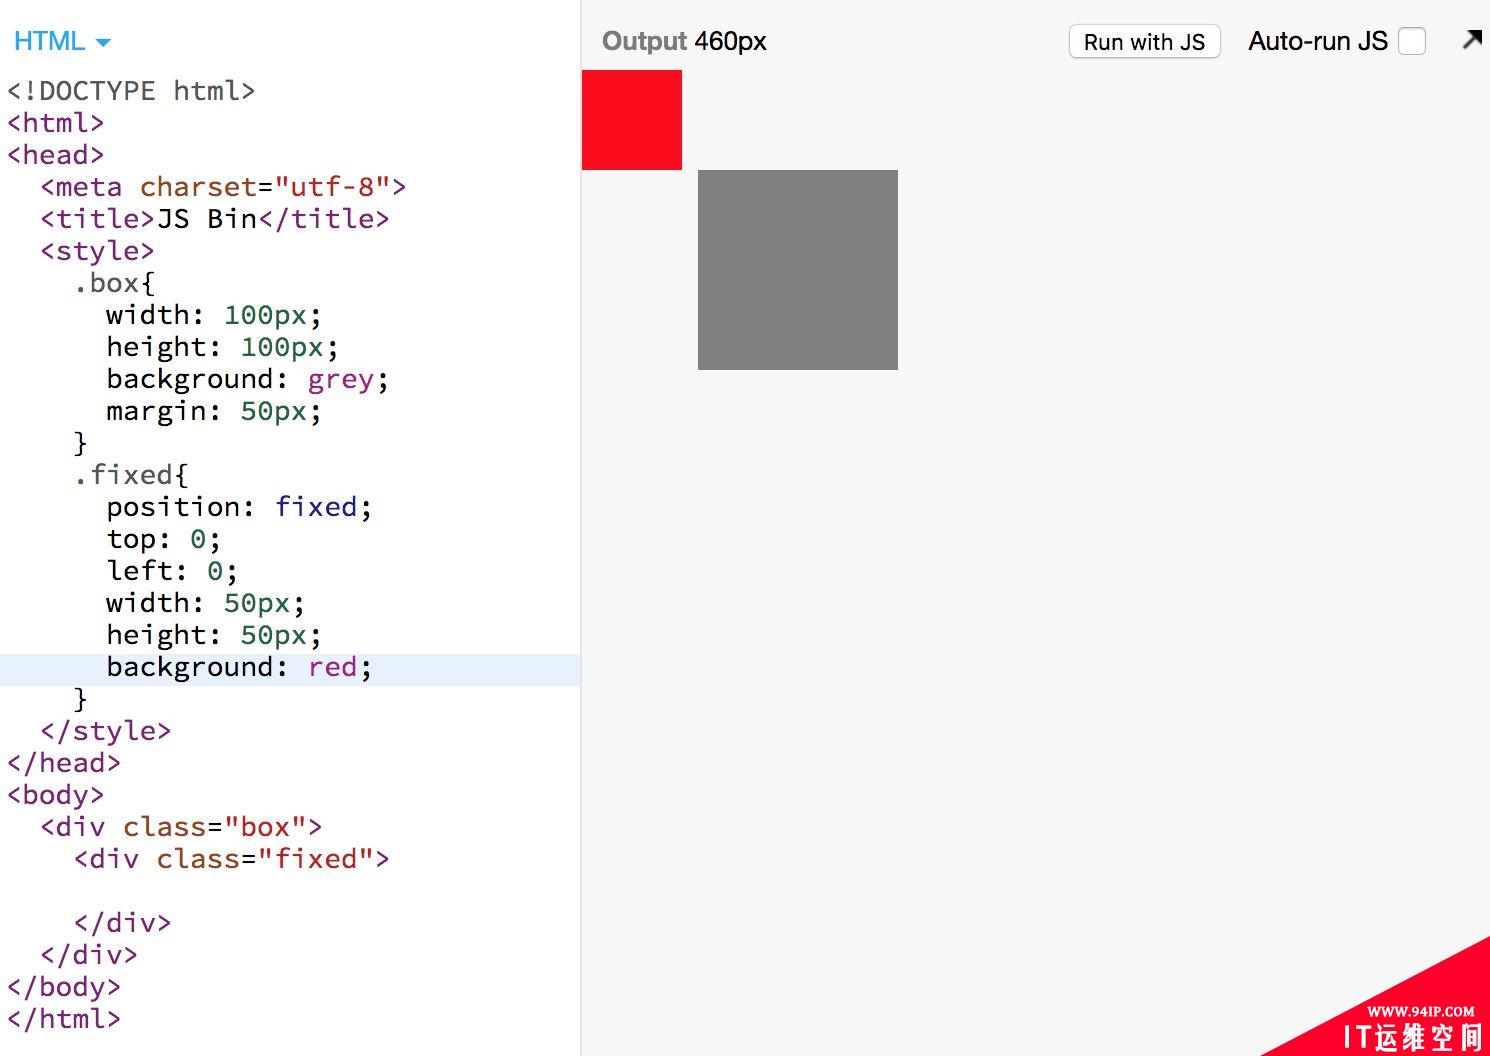Click the '</html>' closing tag

pos(64,1019)
